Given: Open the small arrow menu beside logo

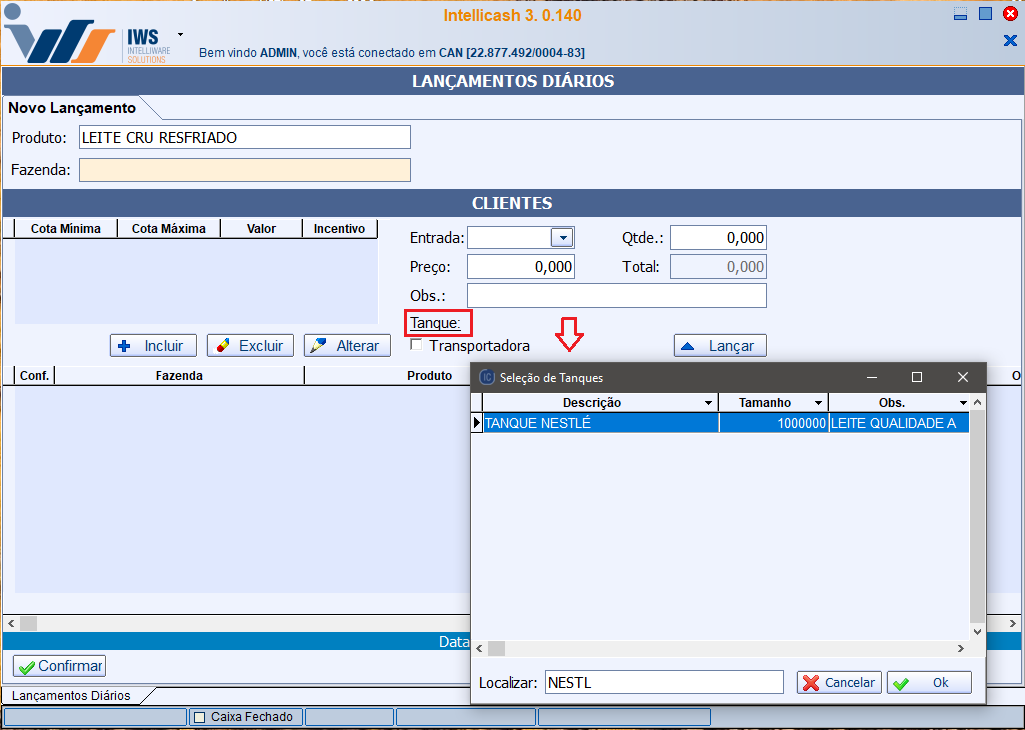Looking at the screenshot, I should tap(180, 34).
